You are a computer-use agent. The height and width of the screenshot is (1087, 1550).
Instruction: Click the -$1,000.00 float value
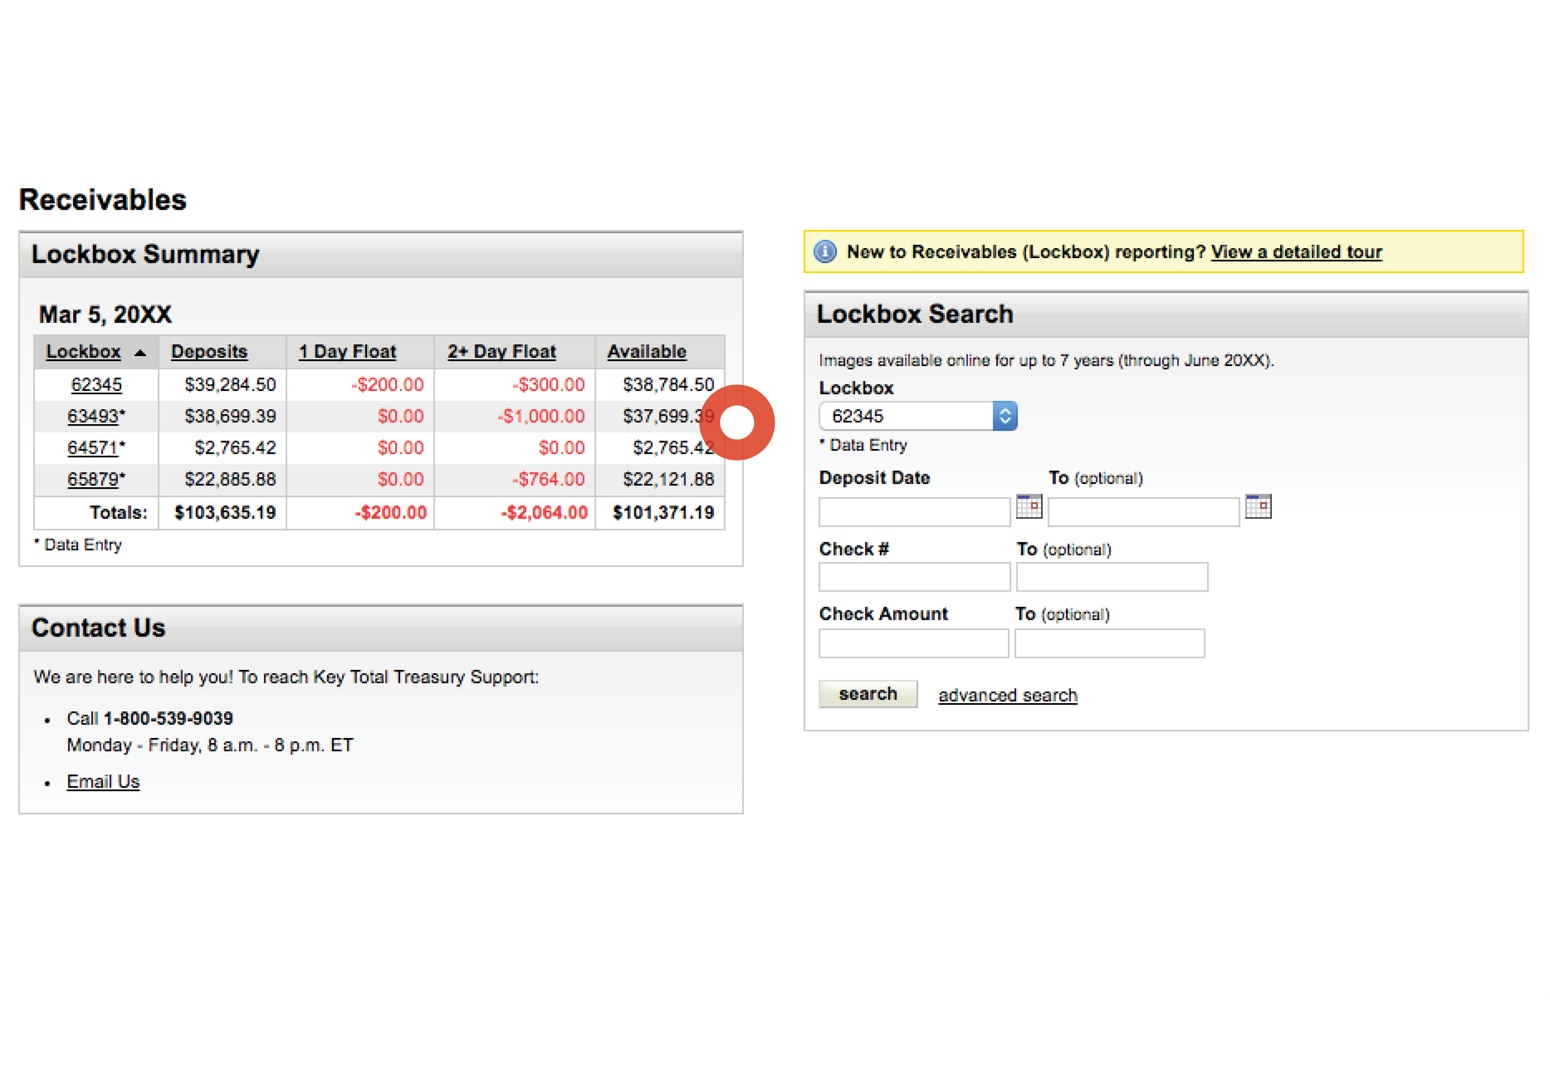click(x=541, y=416)
